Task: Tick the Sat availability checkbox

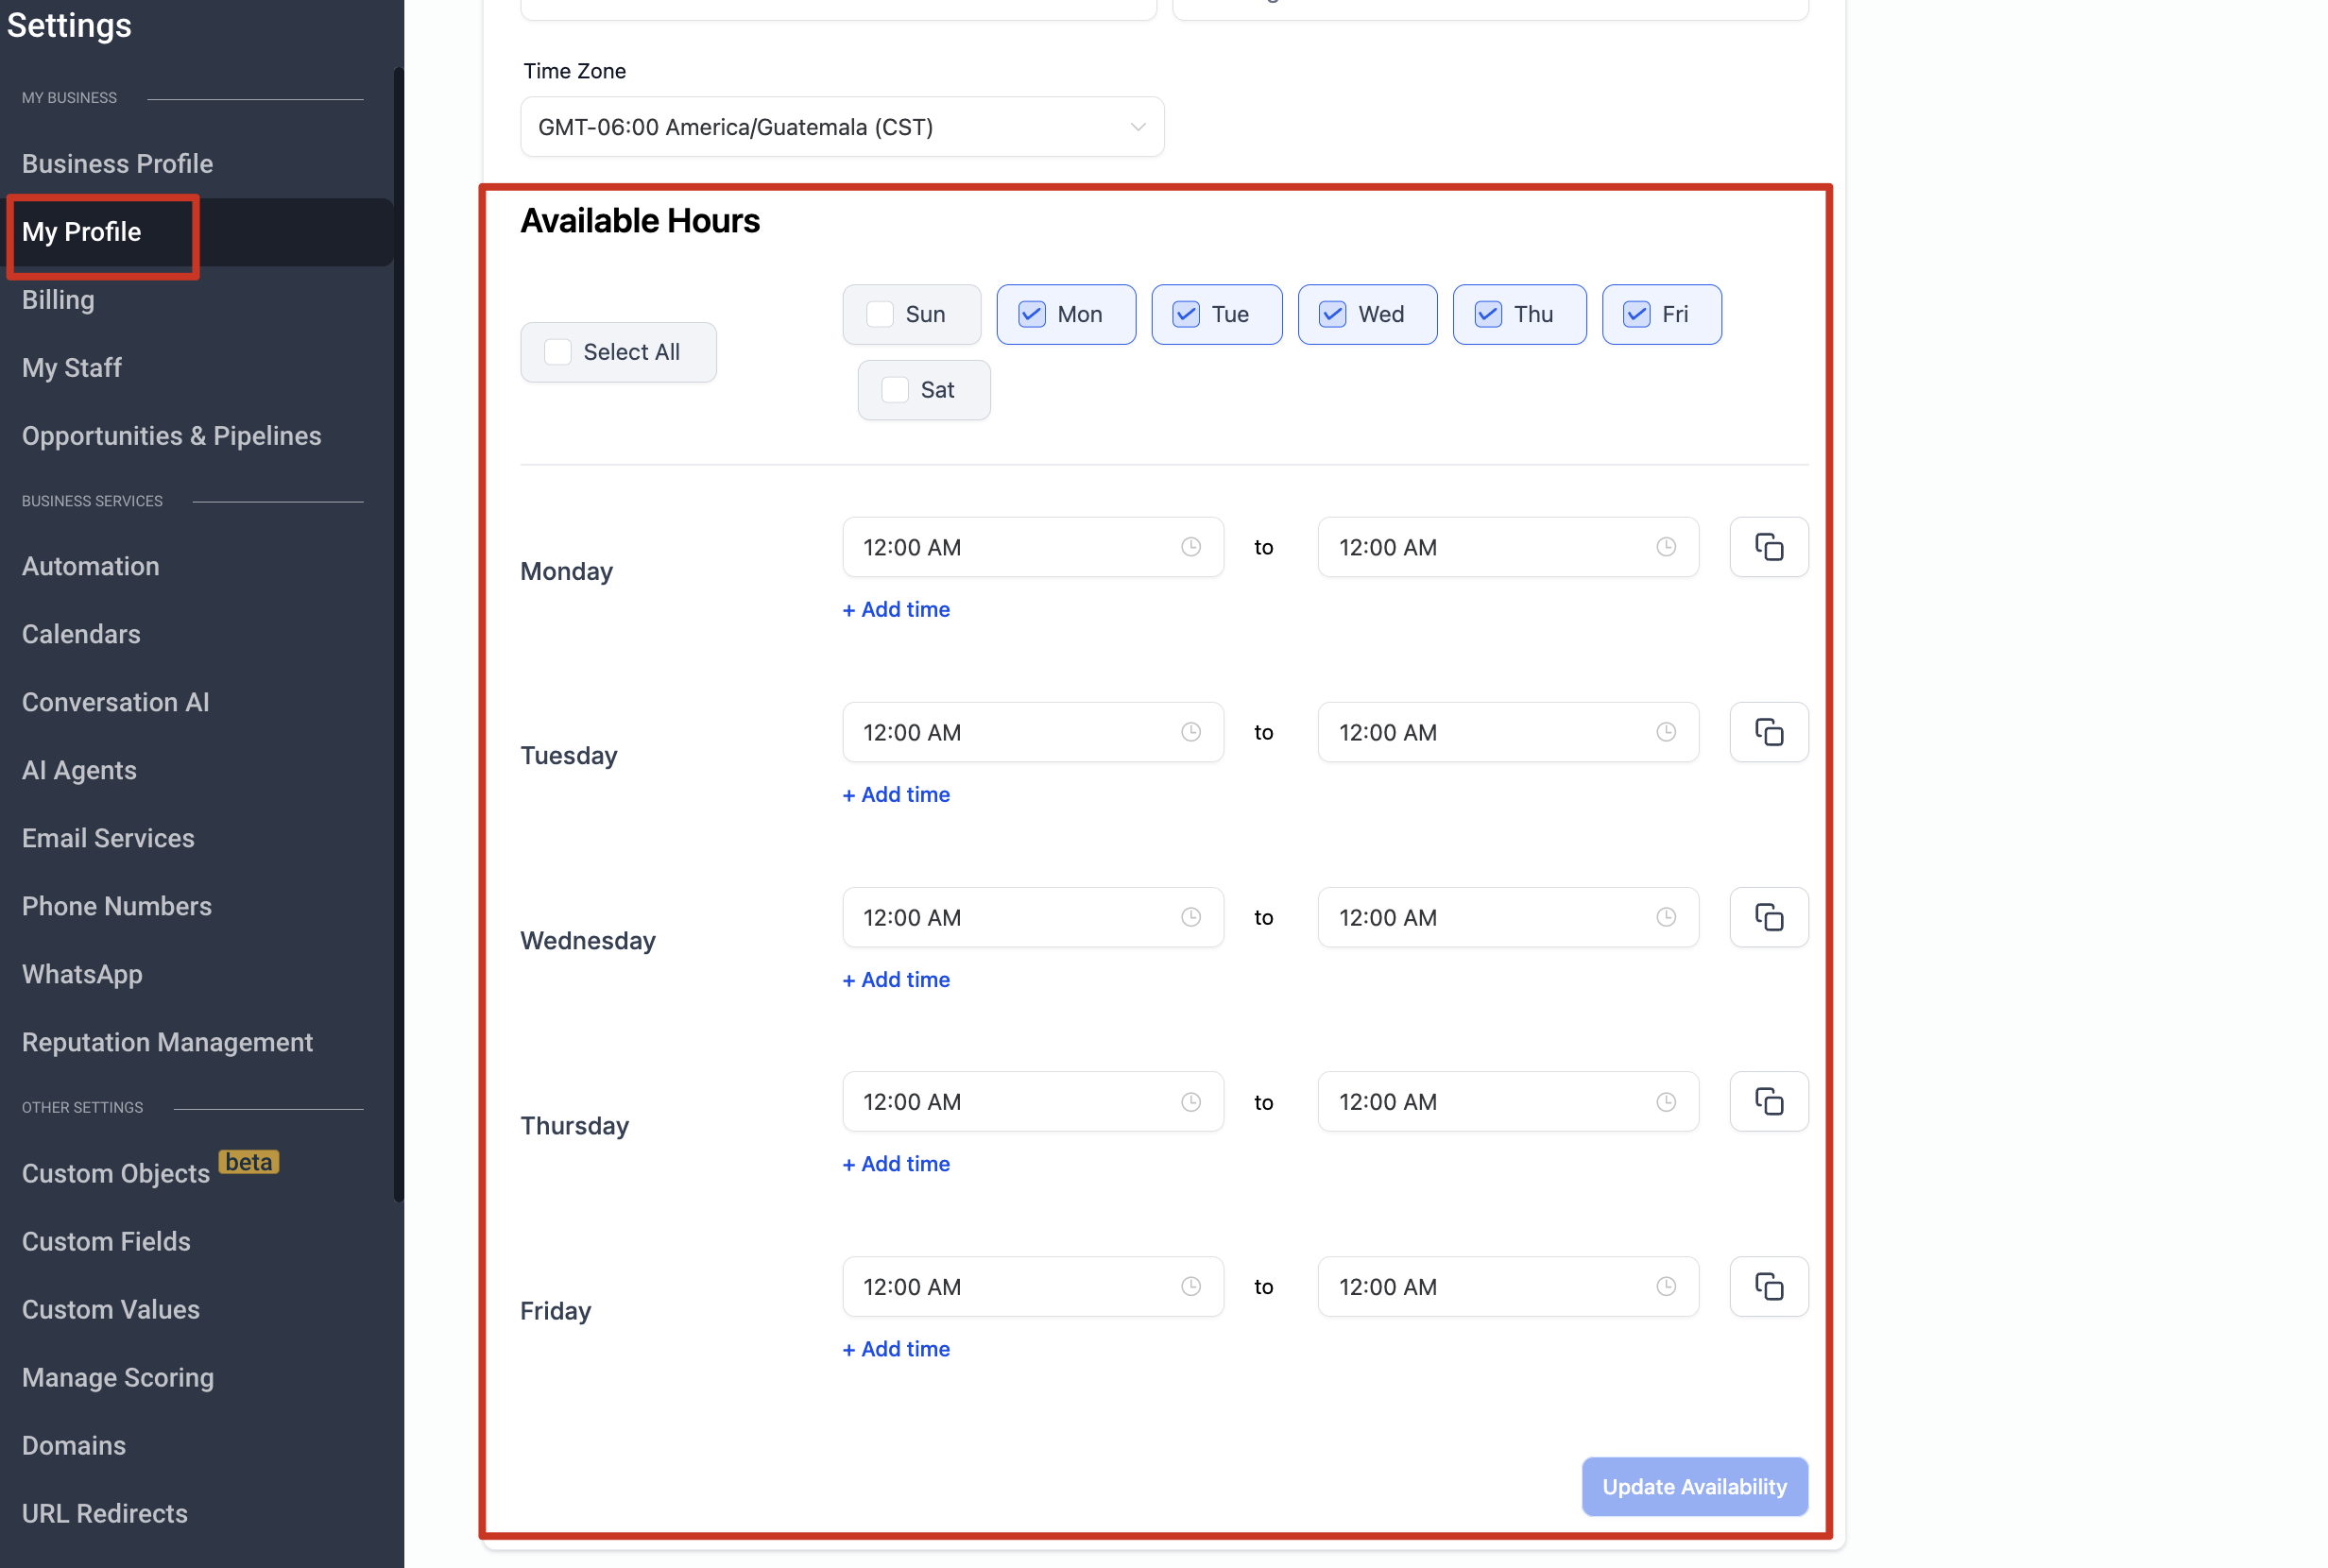Action: tap(895, 390)
